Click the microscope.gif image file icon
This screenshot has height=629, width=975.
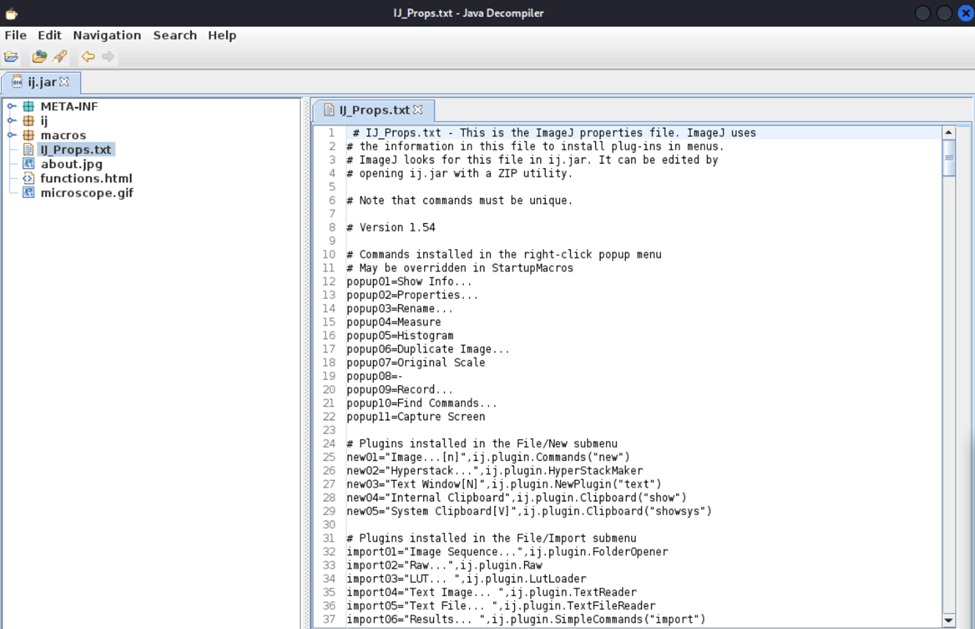pos(29,192)
